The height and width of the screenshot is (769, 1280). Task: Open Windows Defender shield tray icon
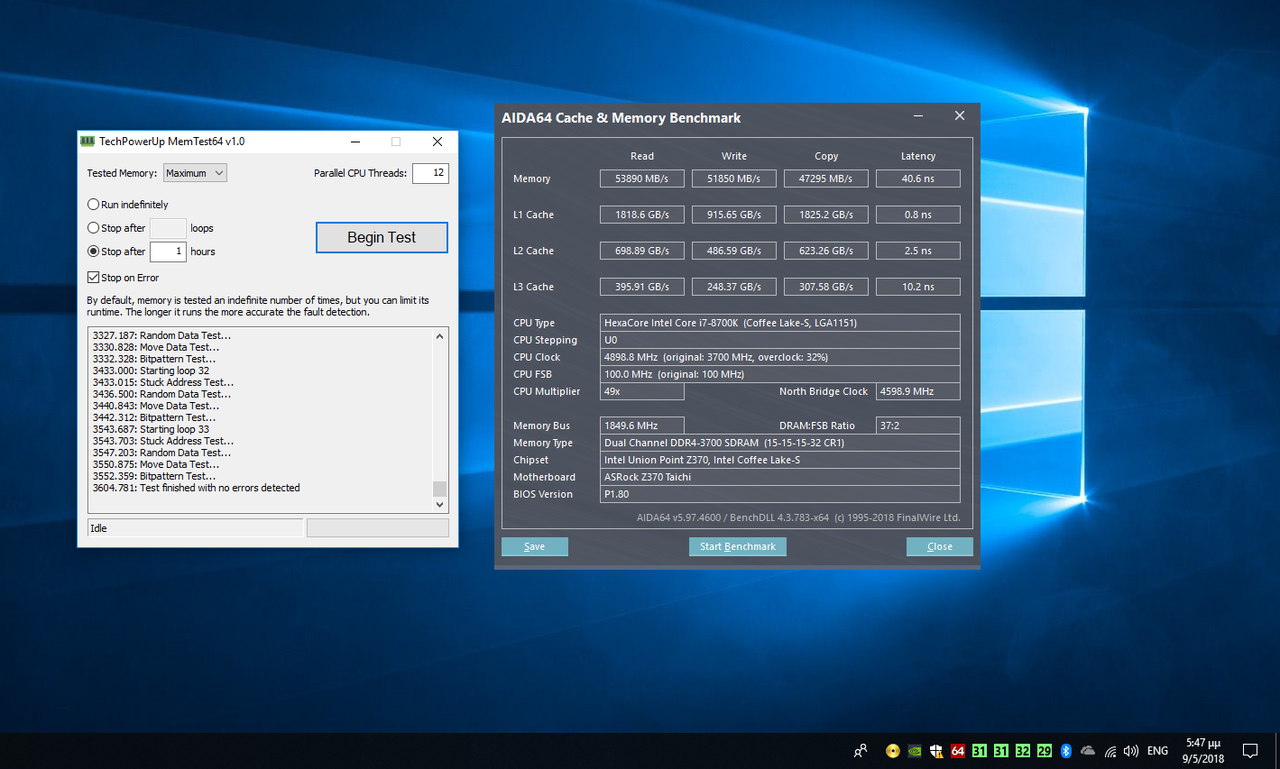937,751
